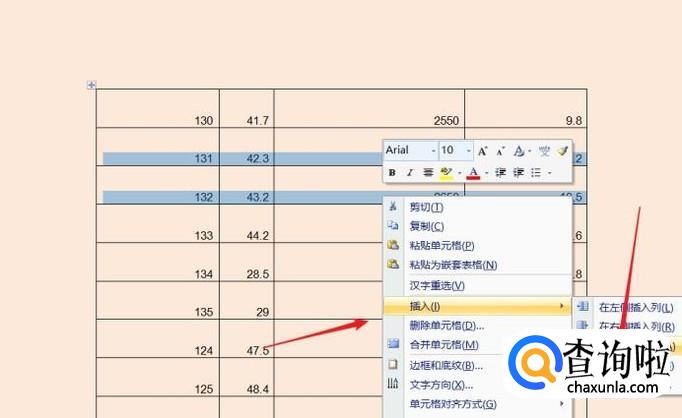Toggle Bold in the mini toolbar
This screenshot has width=682, height=418.
pos(392,173)
